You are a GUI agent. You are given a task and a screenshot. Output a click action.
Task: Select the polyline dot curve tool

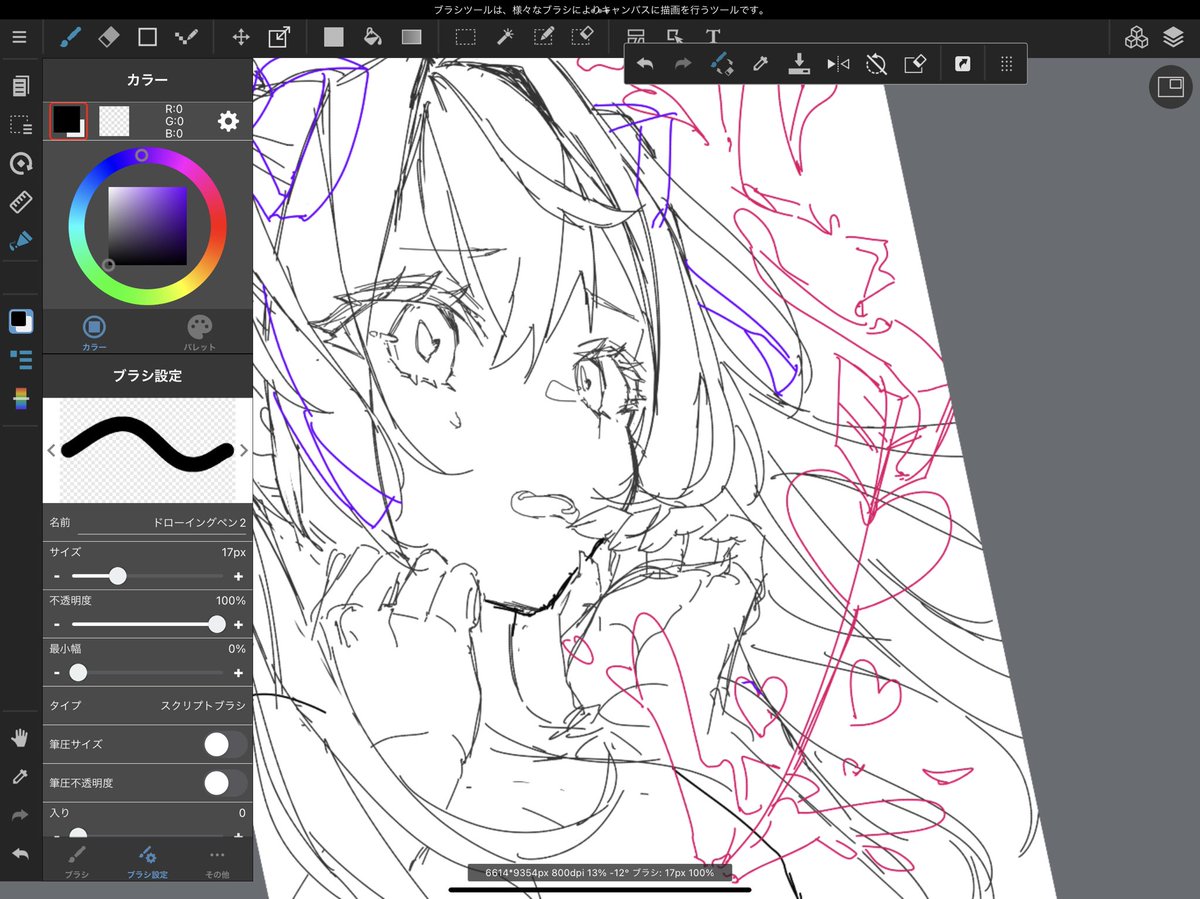click(186, 37)
